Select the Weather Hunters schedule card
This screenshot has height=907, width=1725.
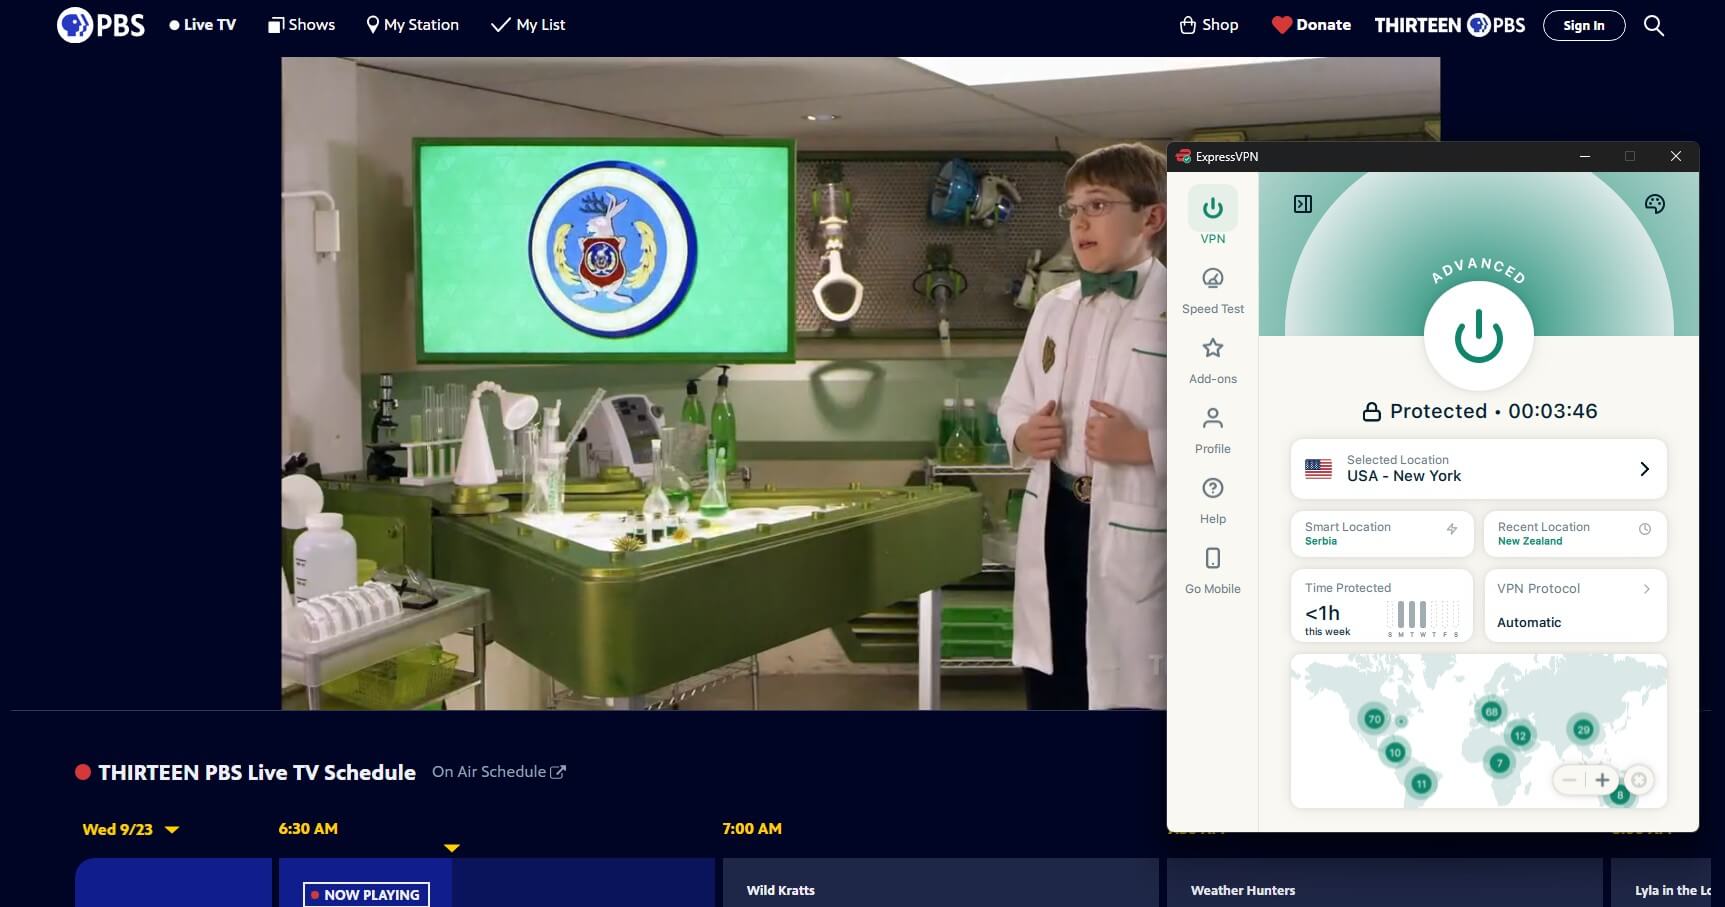click(x=1384, y=883)
